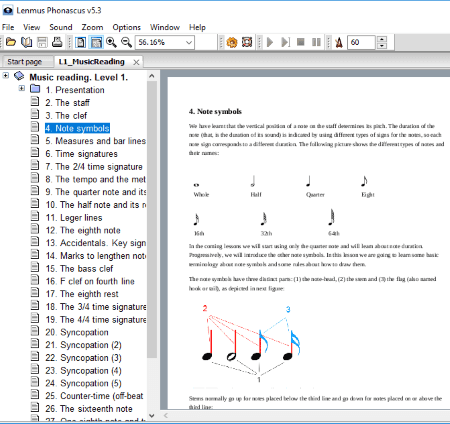The image size is (450, 424).
Task: Open lesson 9. The quarter note
Action: point(96,192)
